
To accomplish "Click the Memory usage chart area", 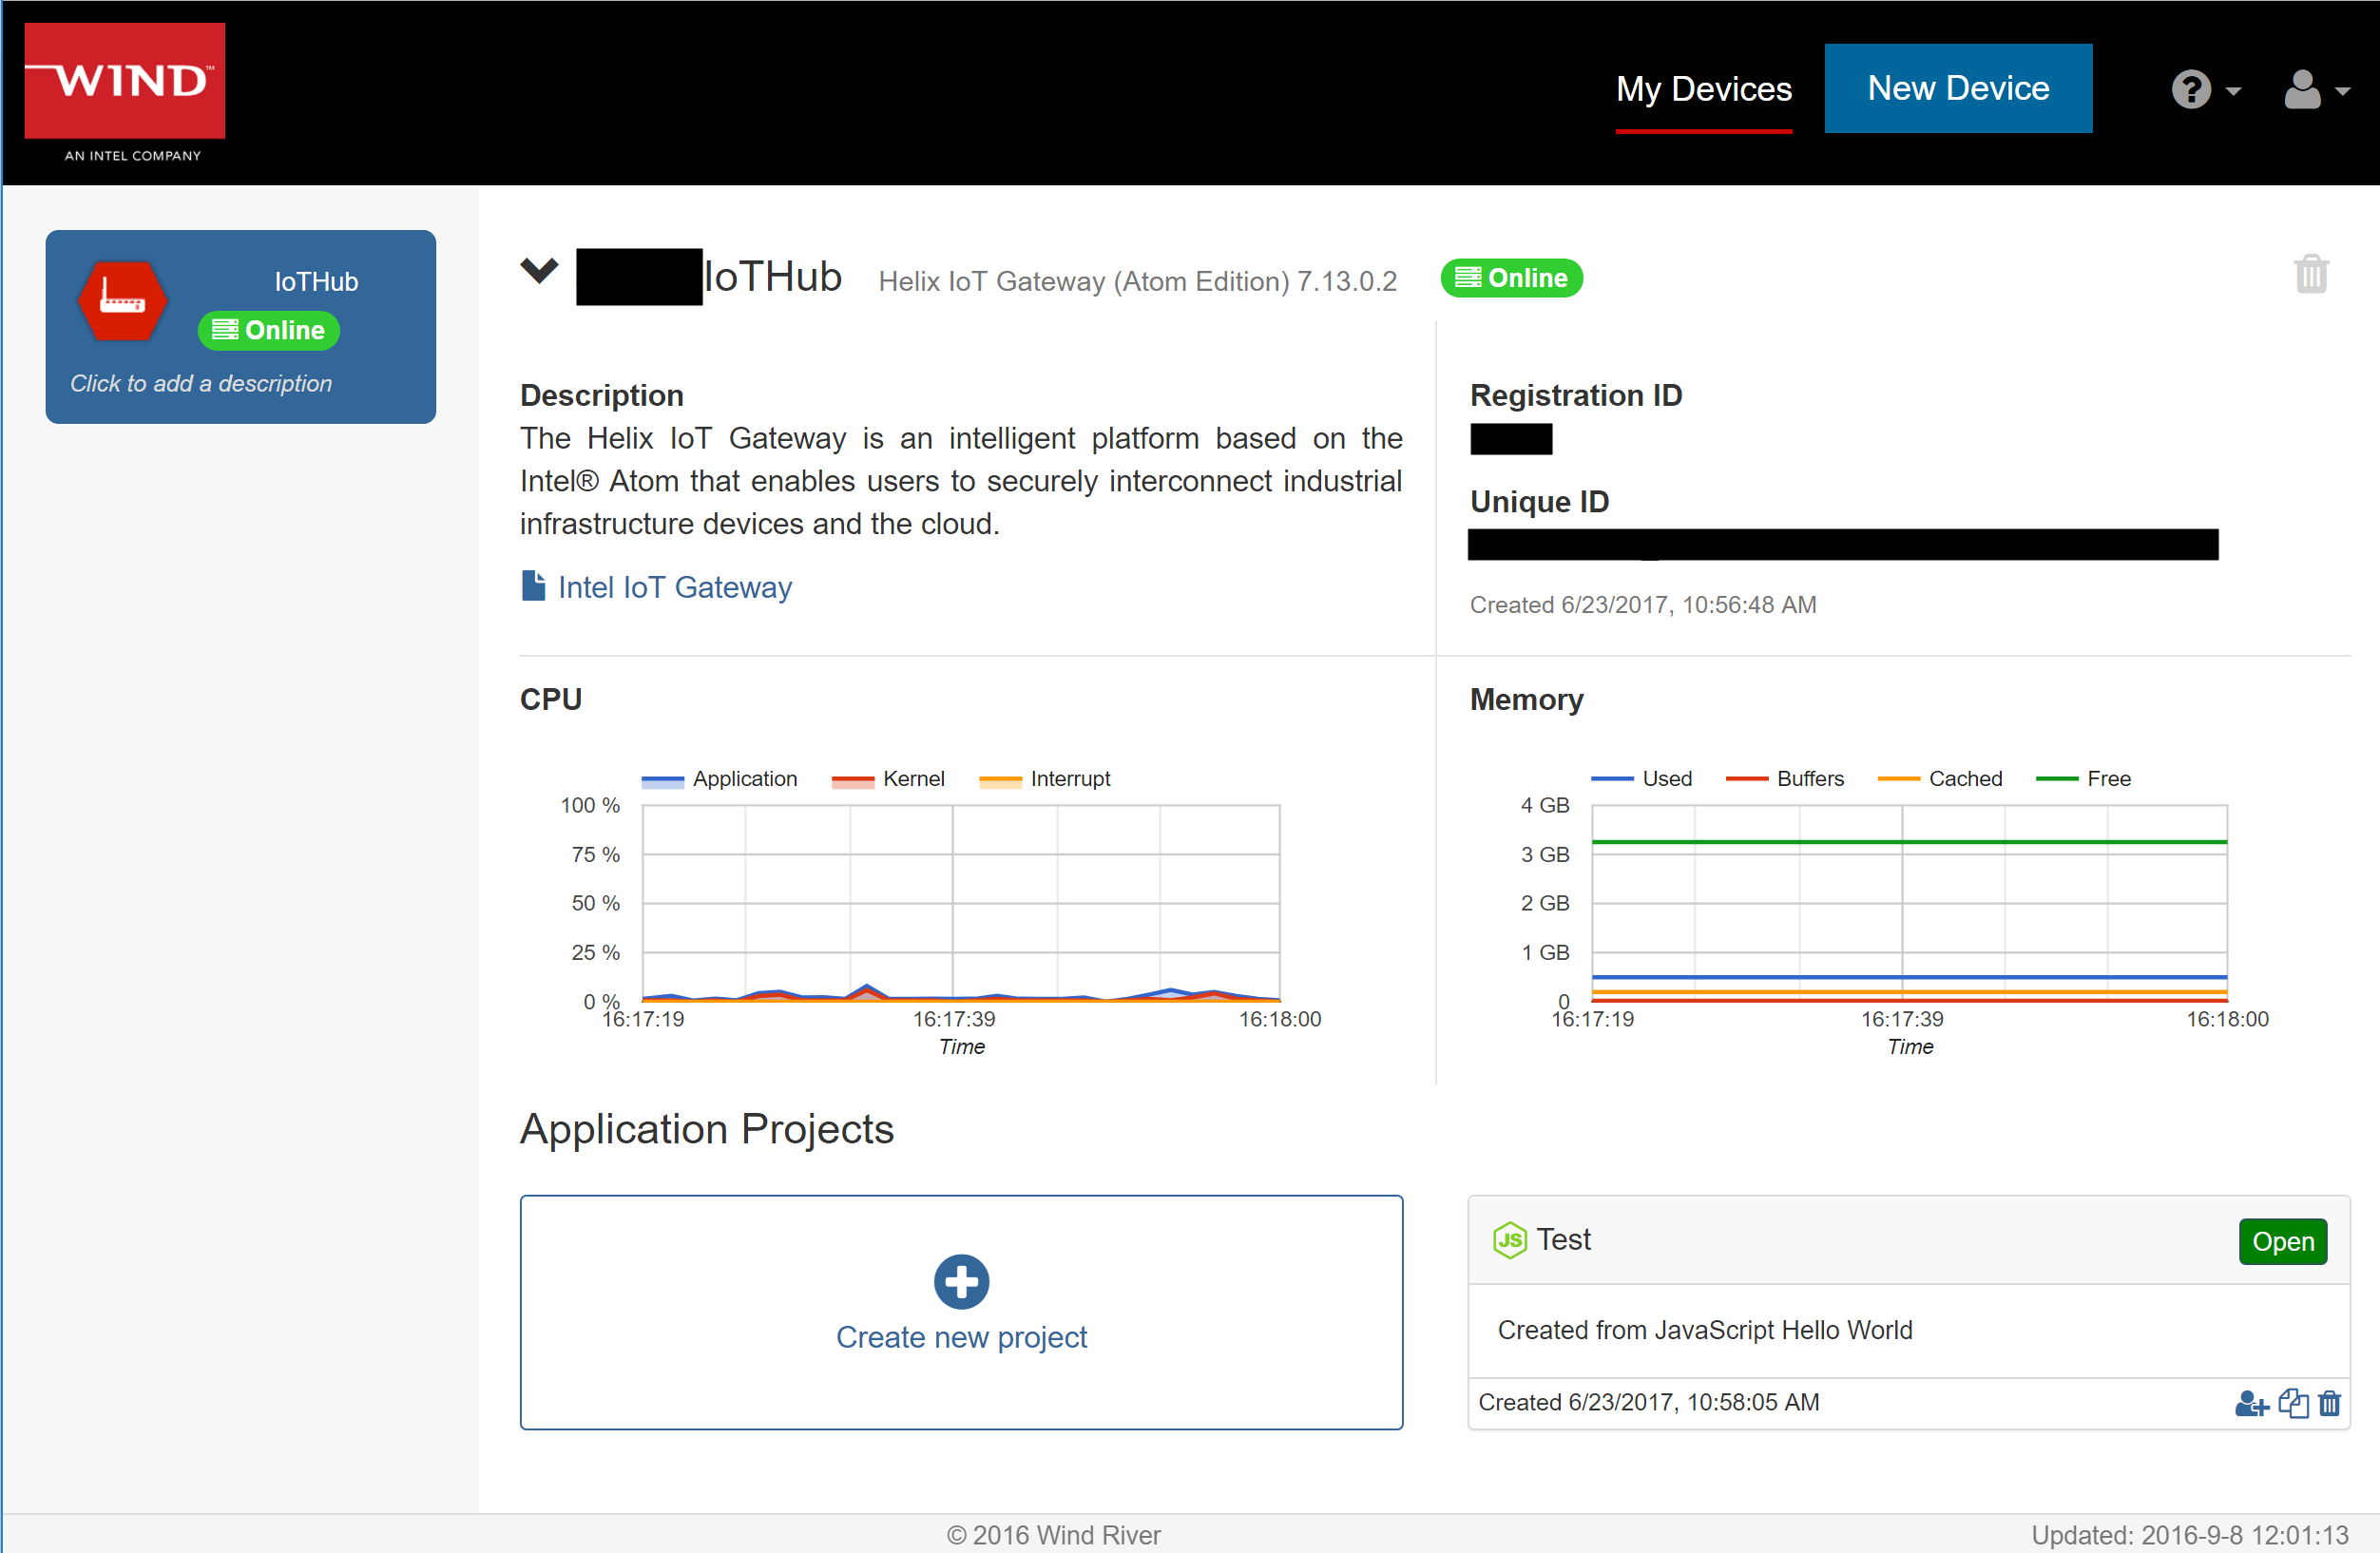I will pyautogui.click(x=1909, y=902).
